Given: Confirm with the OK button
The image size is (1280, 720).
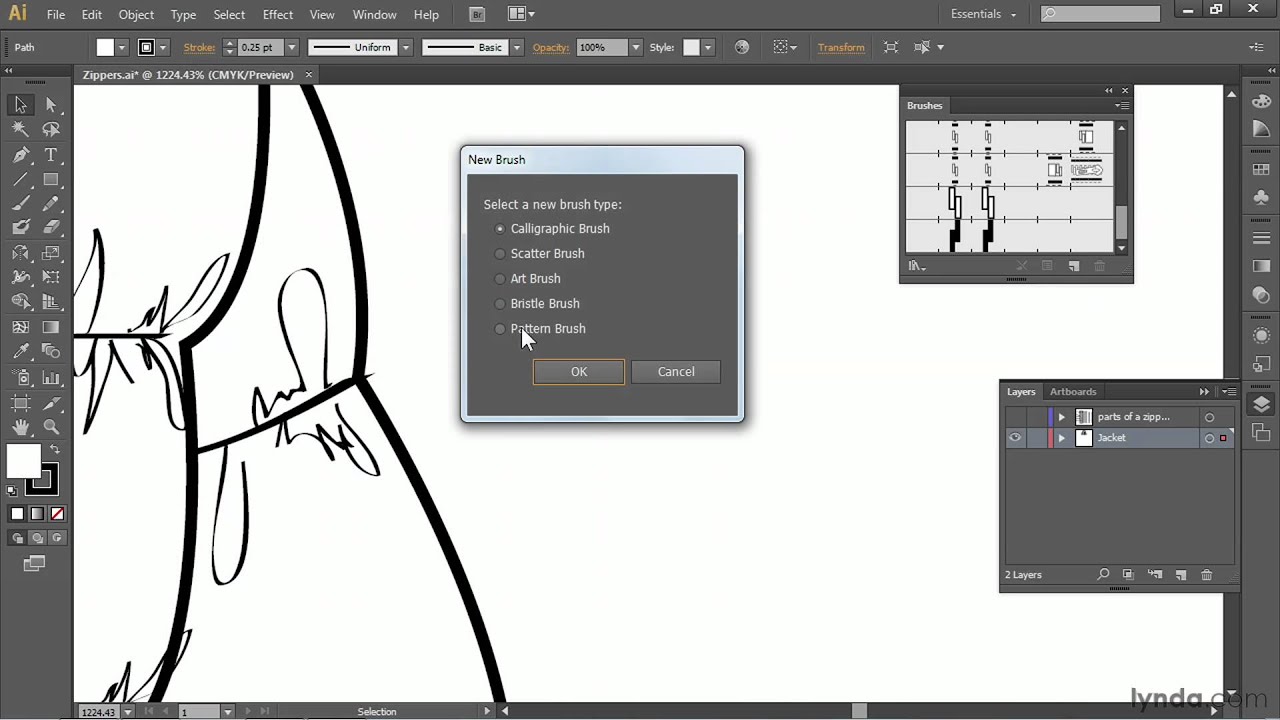Looking at the screenshot, I should click(578, 371).
